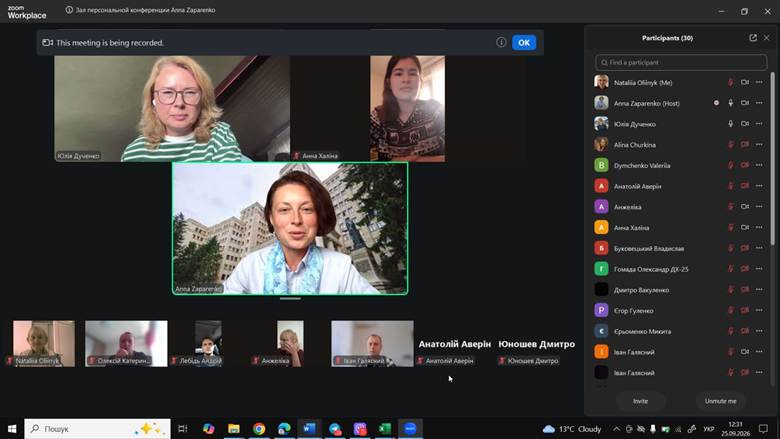Open Google Chrome from the taskbar
The width and height of the screenshot is (780, 439).
(259, 429)
